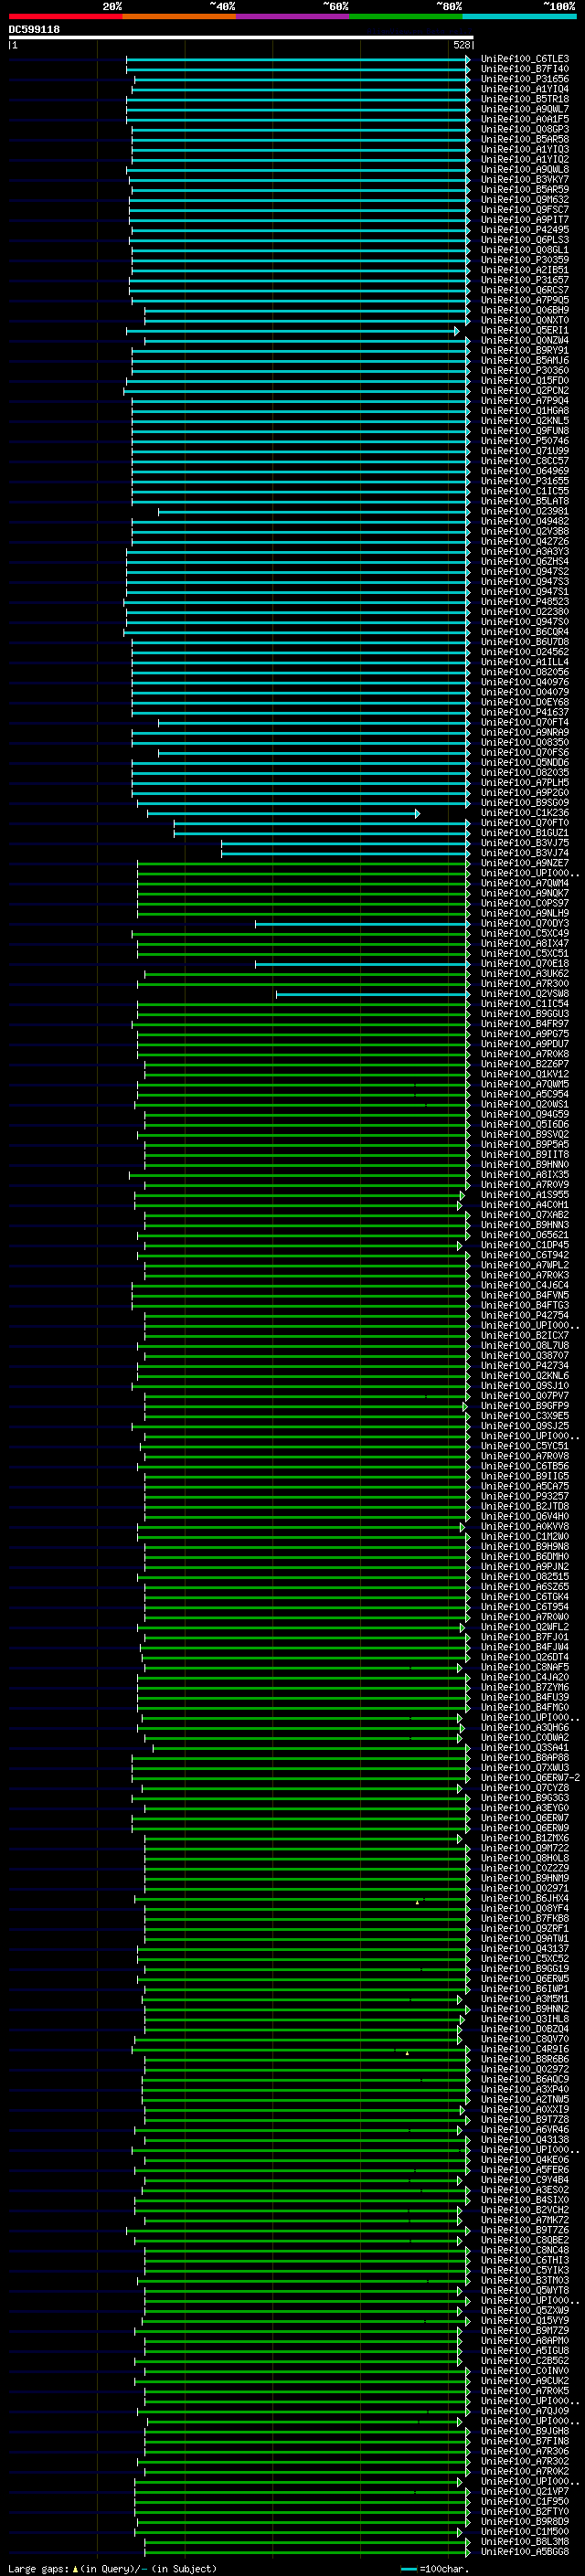Open hit UniRef100_B3VJ75
Image resolution: width=585 pixels, height=2576 pixels.
tap(524, 843)
